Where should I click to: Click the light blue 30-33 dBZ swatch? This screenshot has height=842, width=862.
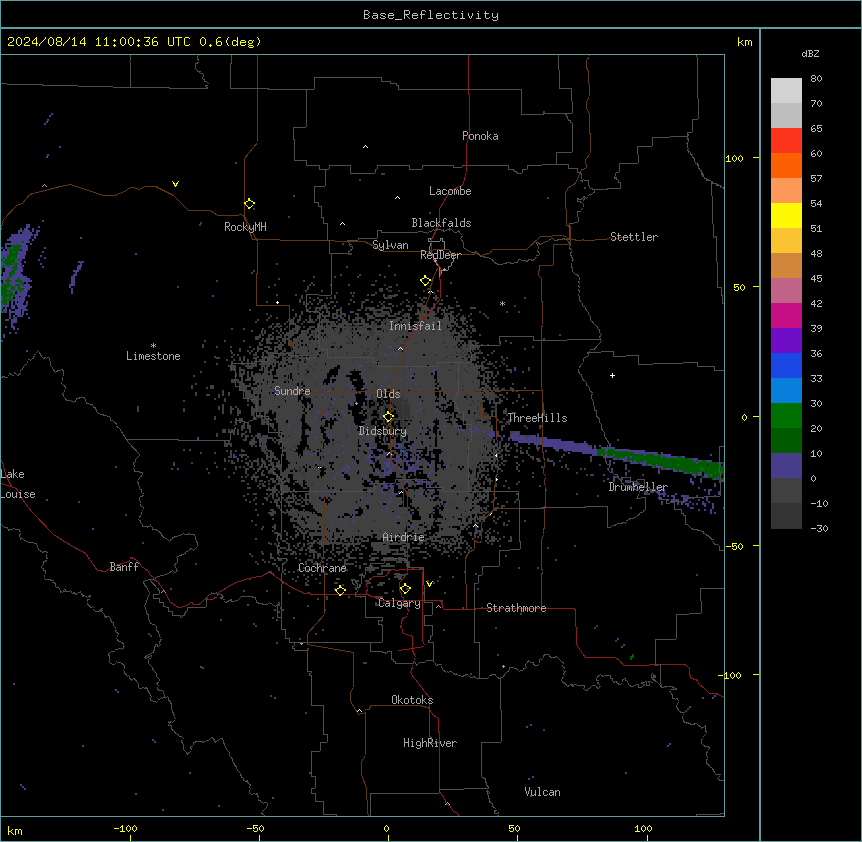(x=786, y=391)
